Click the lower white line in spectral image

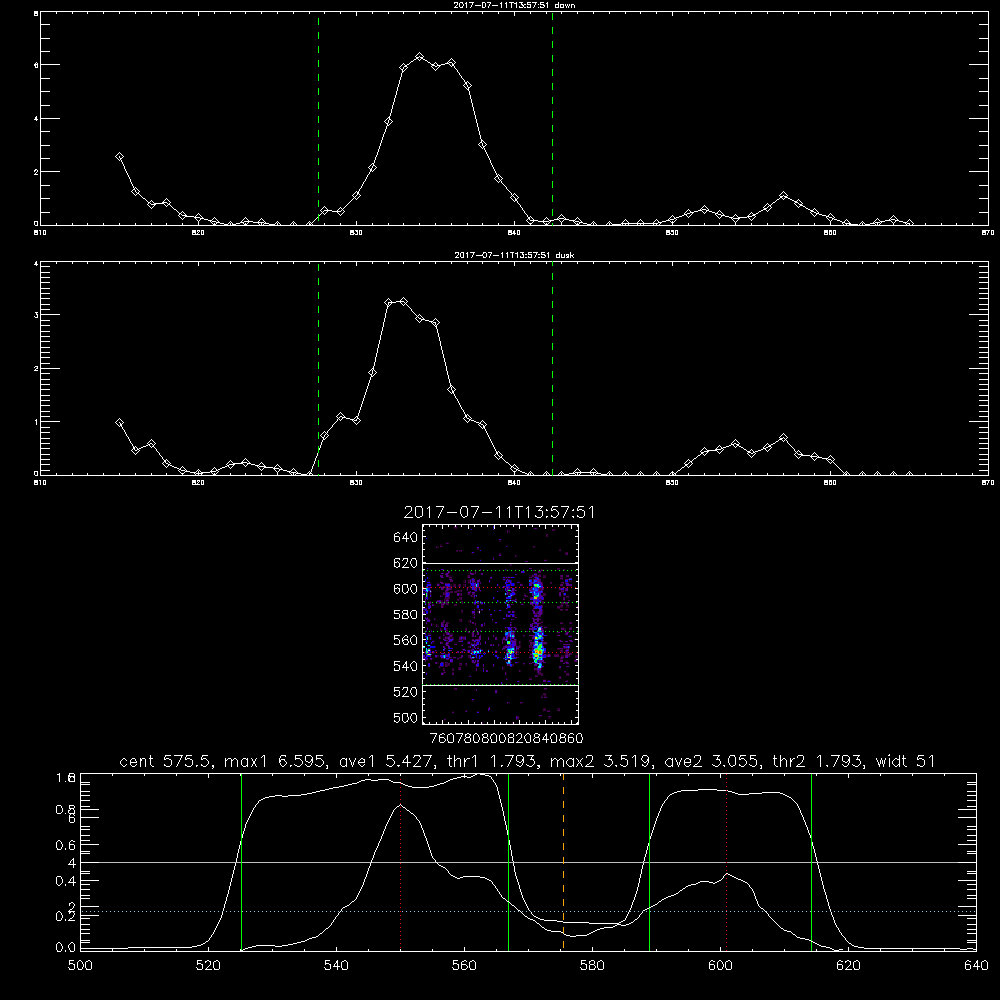pos(500,685)
